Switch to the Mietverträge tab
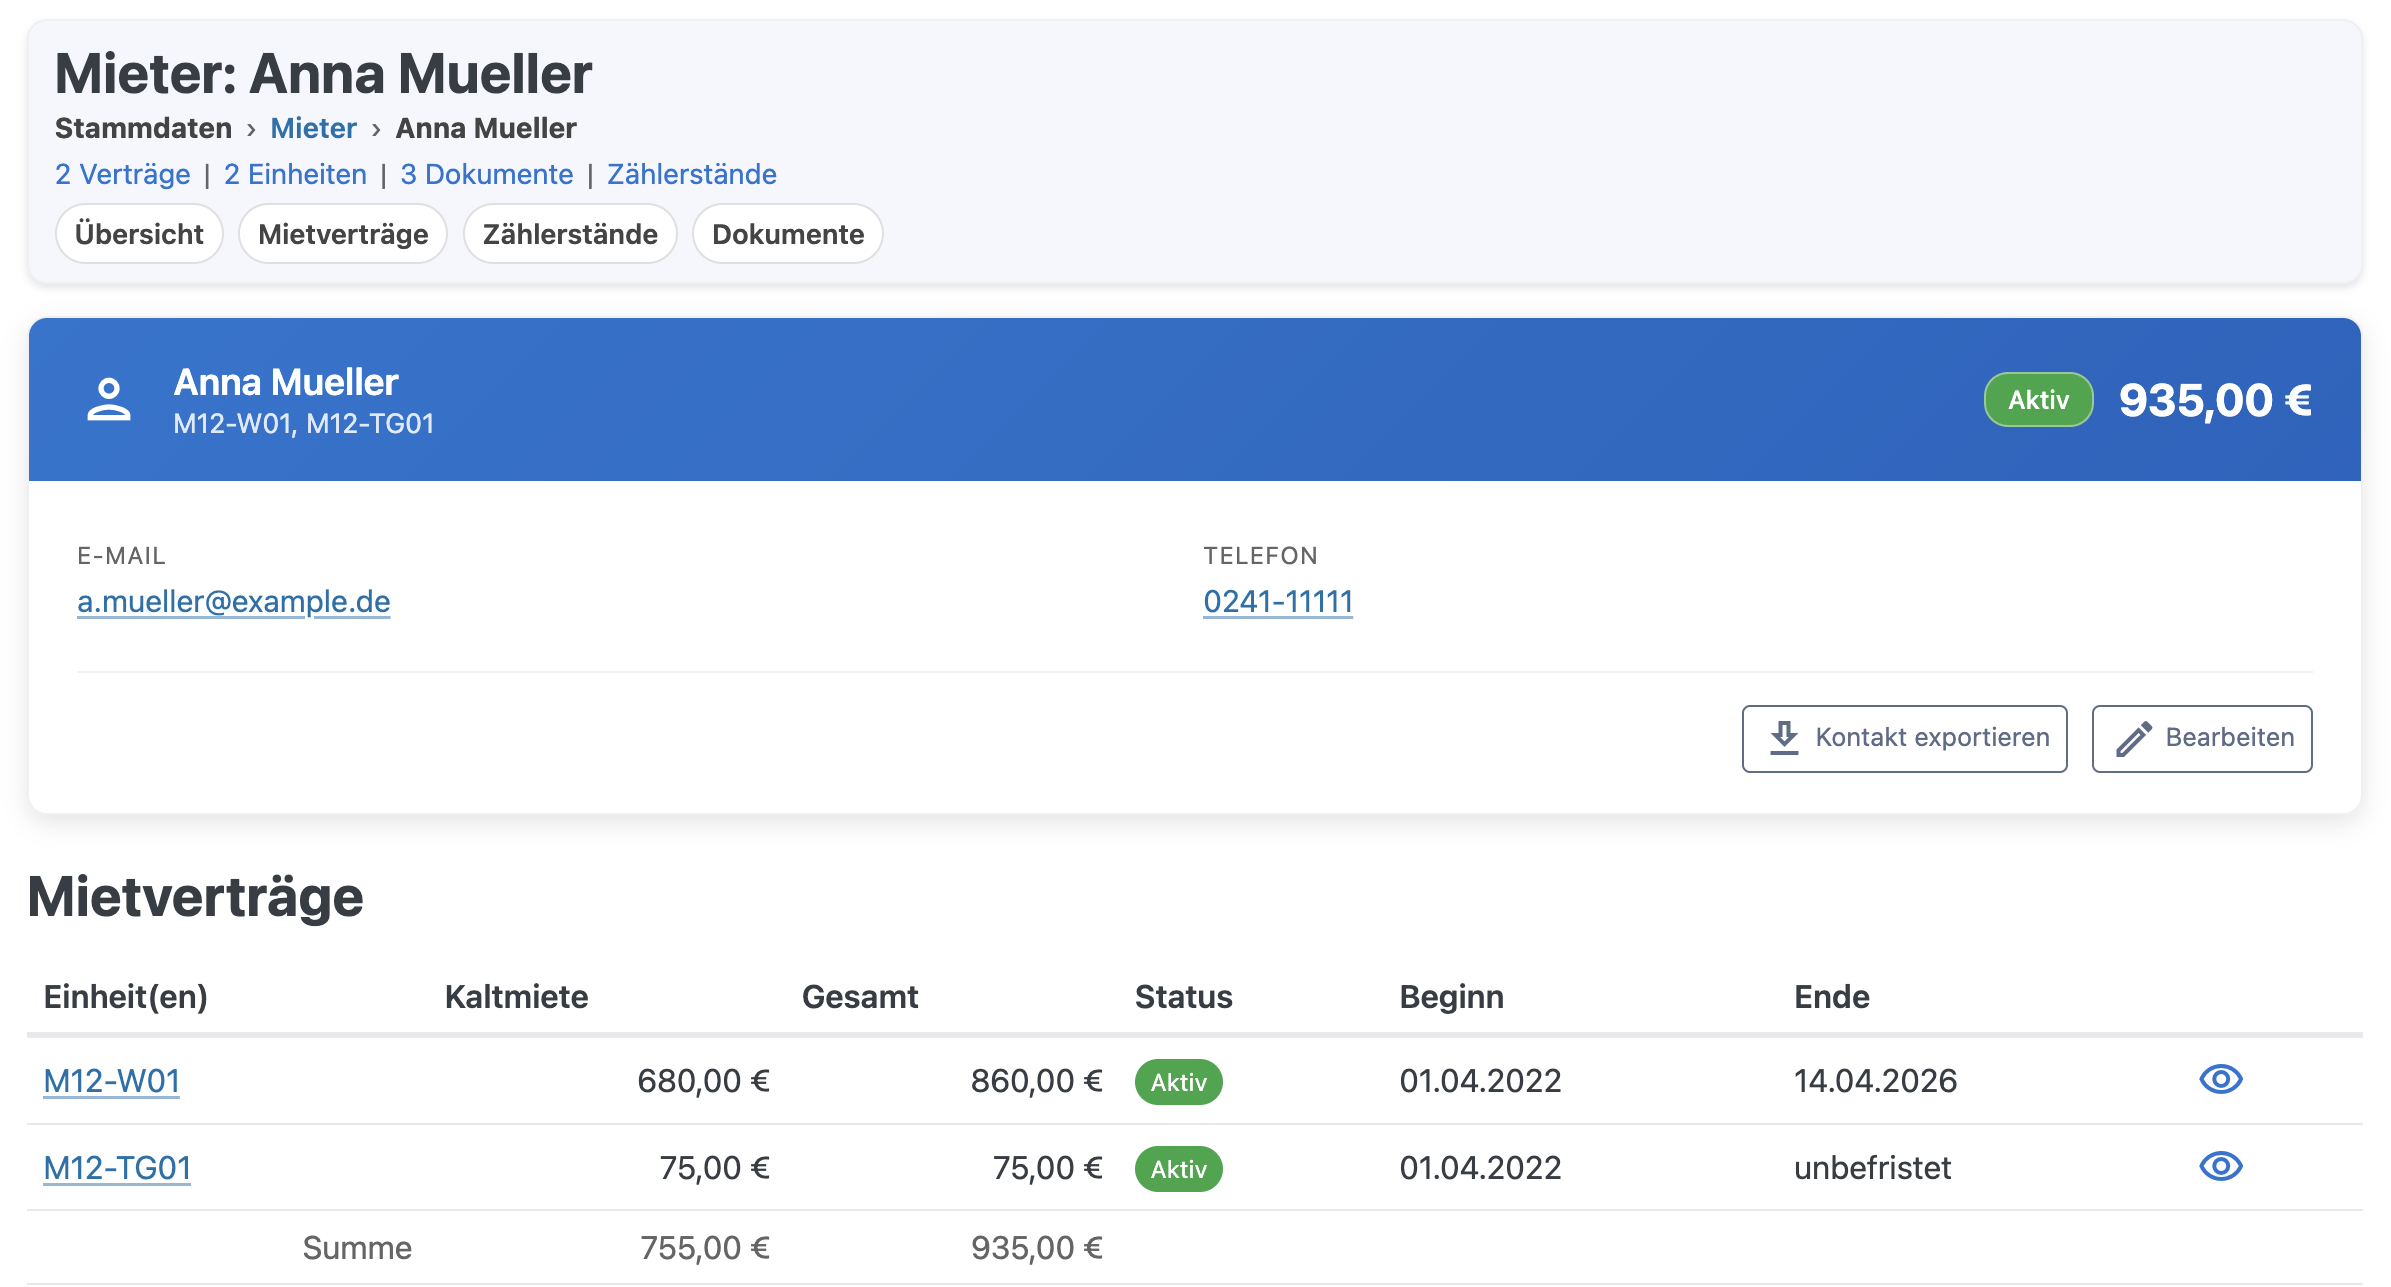This screenshot has width=2391, height=1287. coord(343,234)
